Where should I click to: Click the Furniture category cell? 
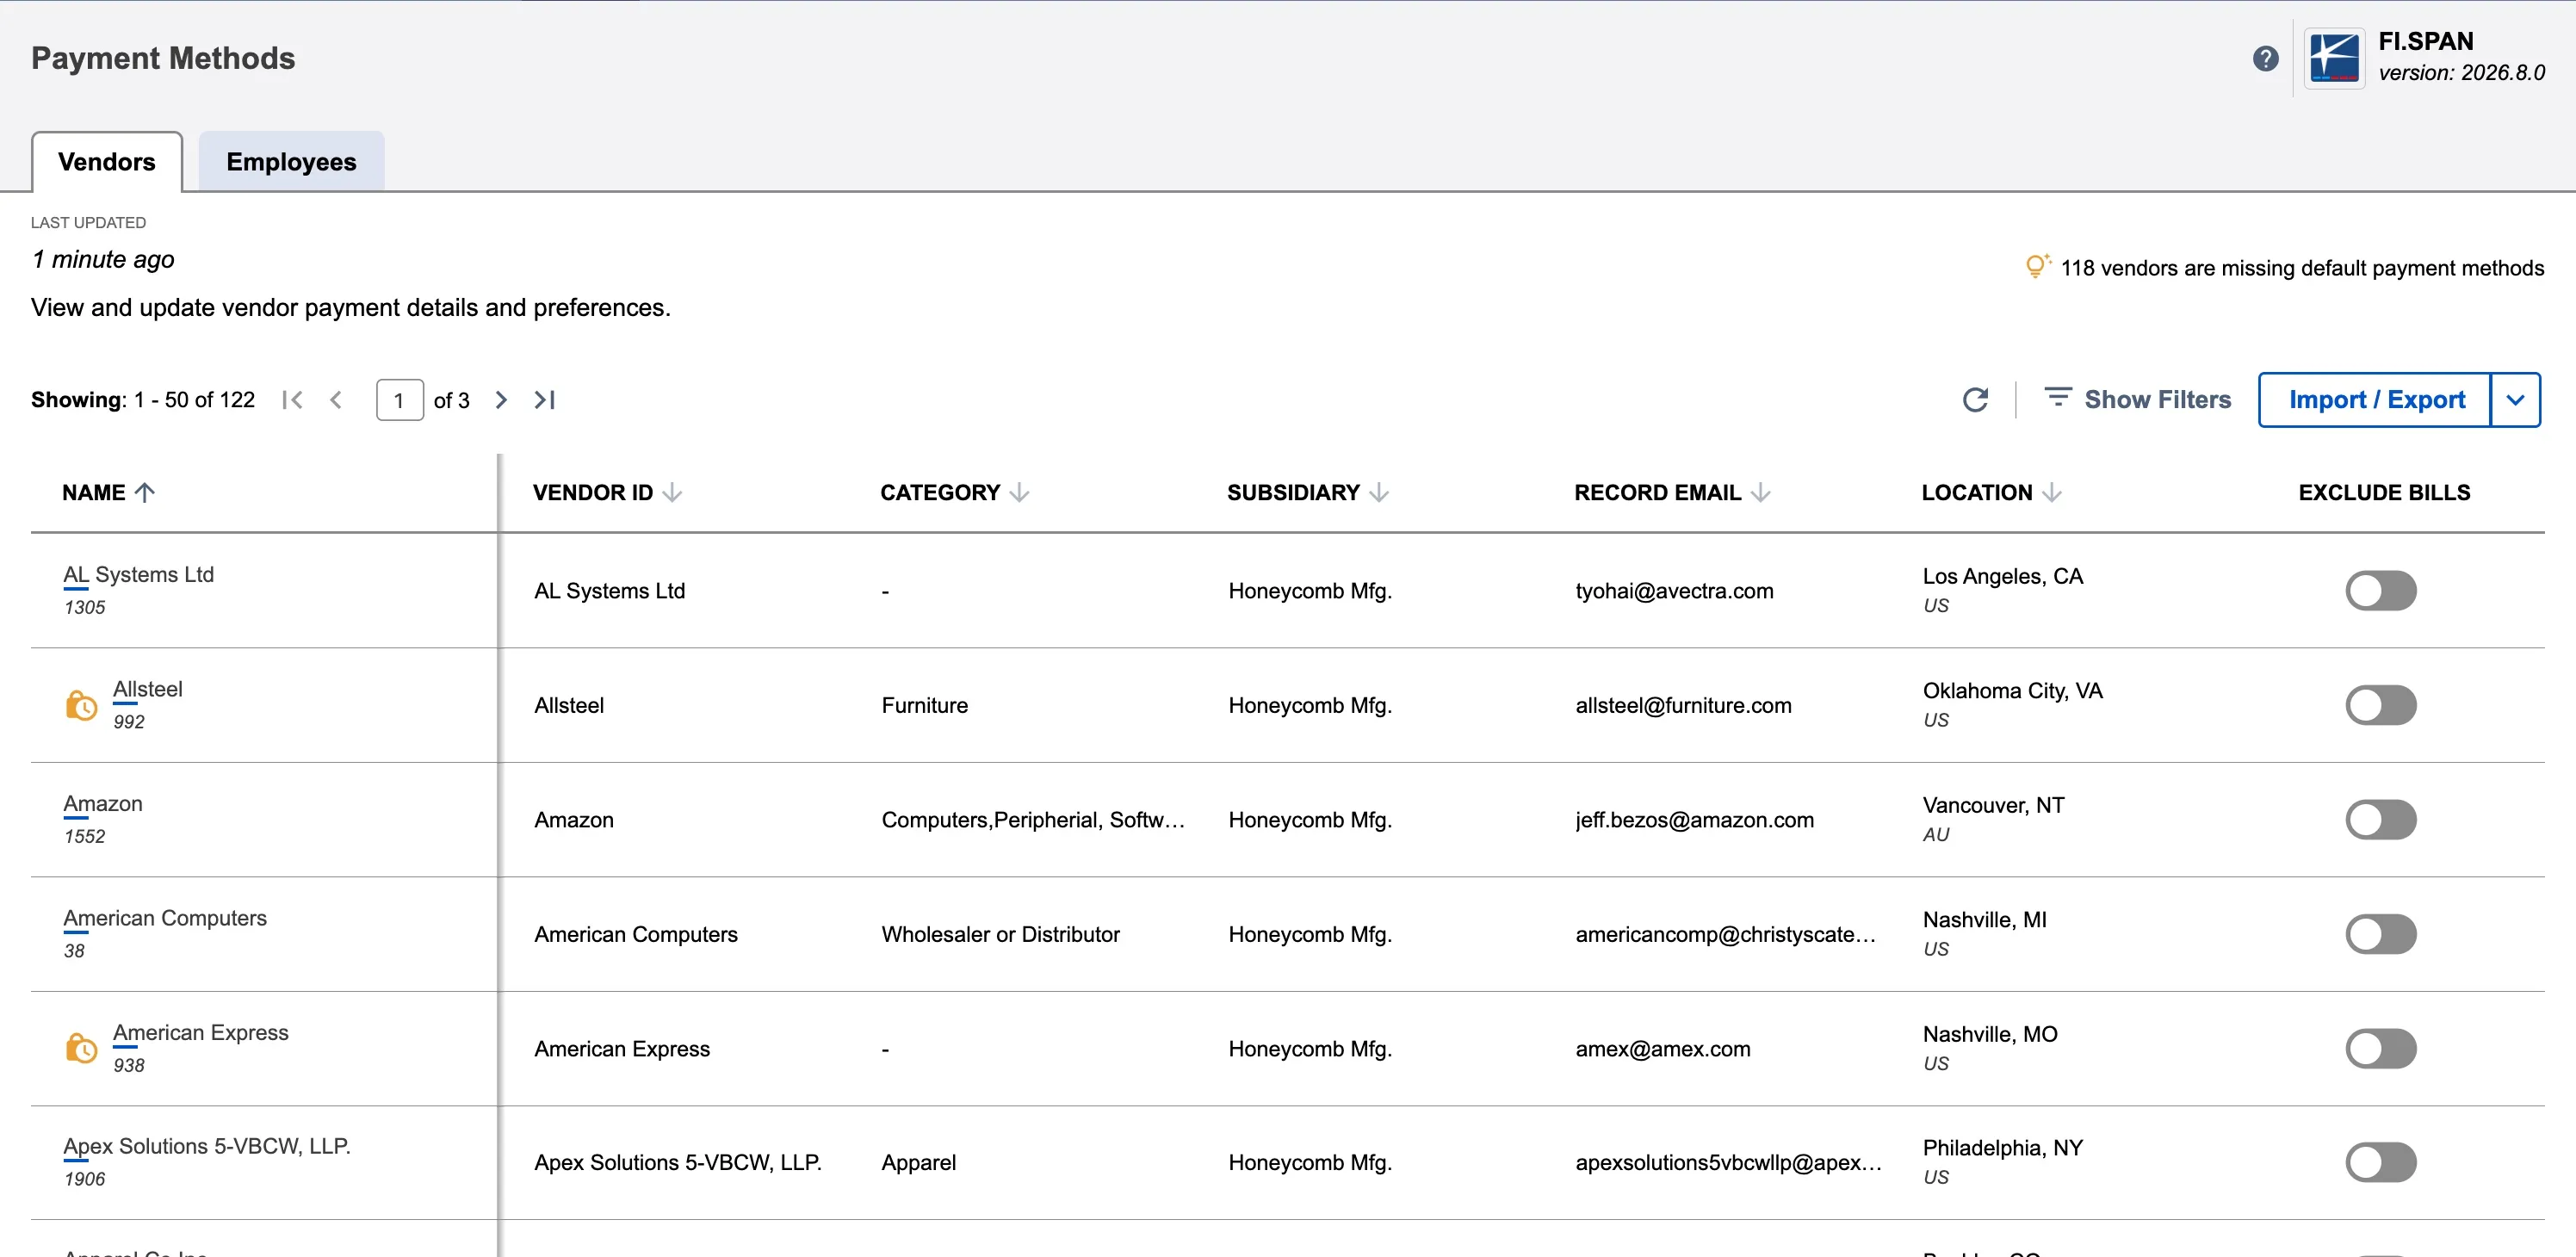click(924, 705)
